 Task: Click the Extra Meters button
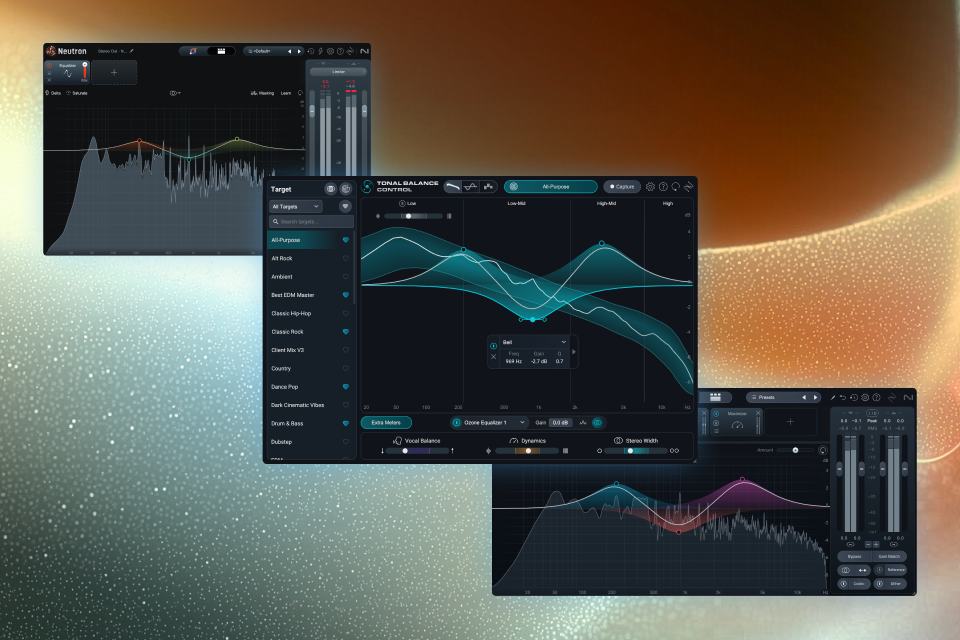pyautogui.click(x=386, y=423)
